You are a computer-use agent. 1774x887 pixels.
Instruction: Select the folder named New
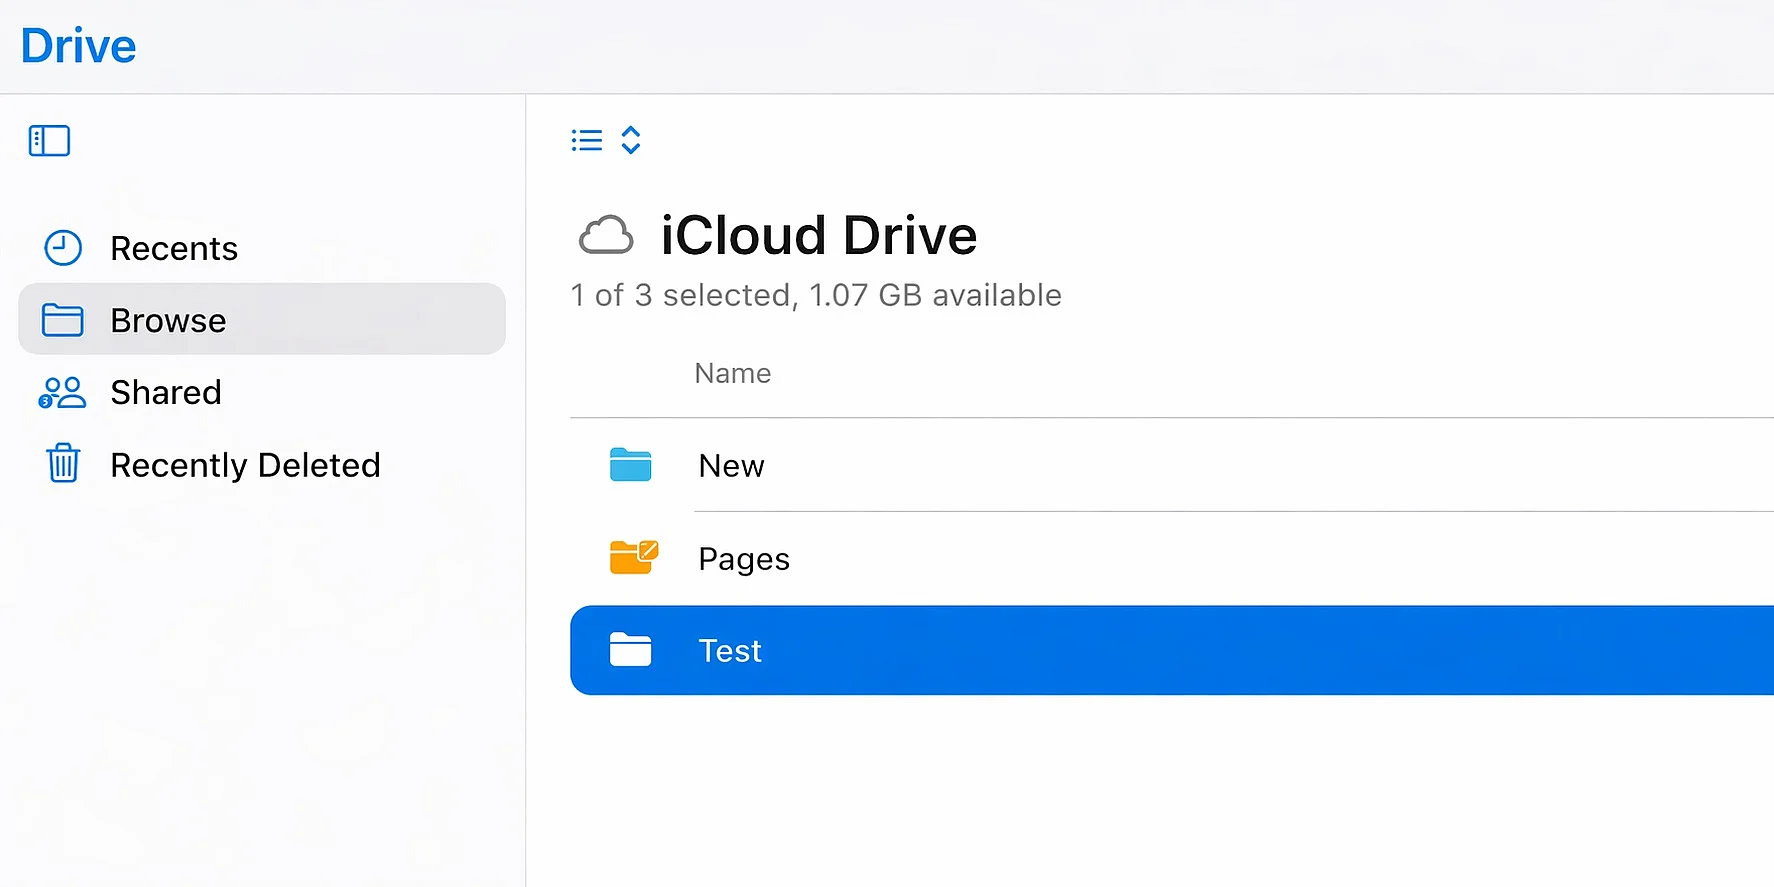click(731, 466)
